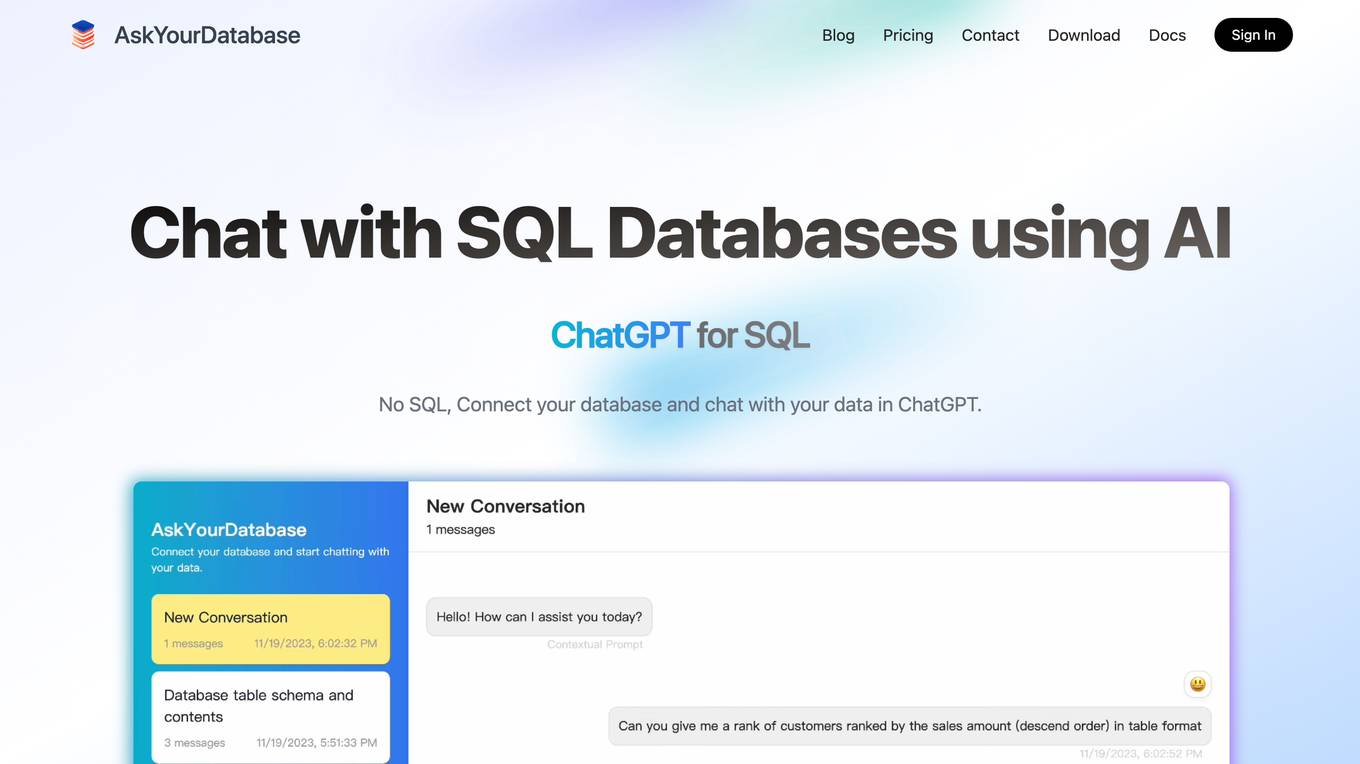Click the customer ranking request message bubble
Screen dimensions: 1360x764
click(x=910, y=726)
